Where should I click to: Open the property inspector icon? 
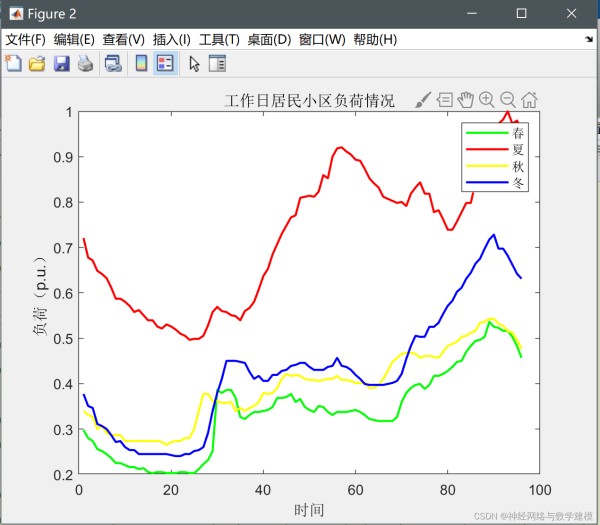tap(217, 63)
